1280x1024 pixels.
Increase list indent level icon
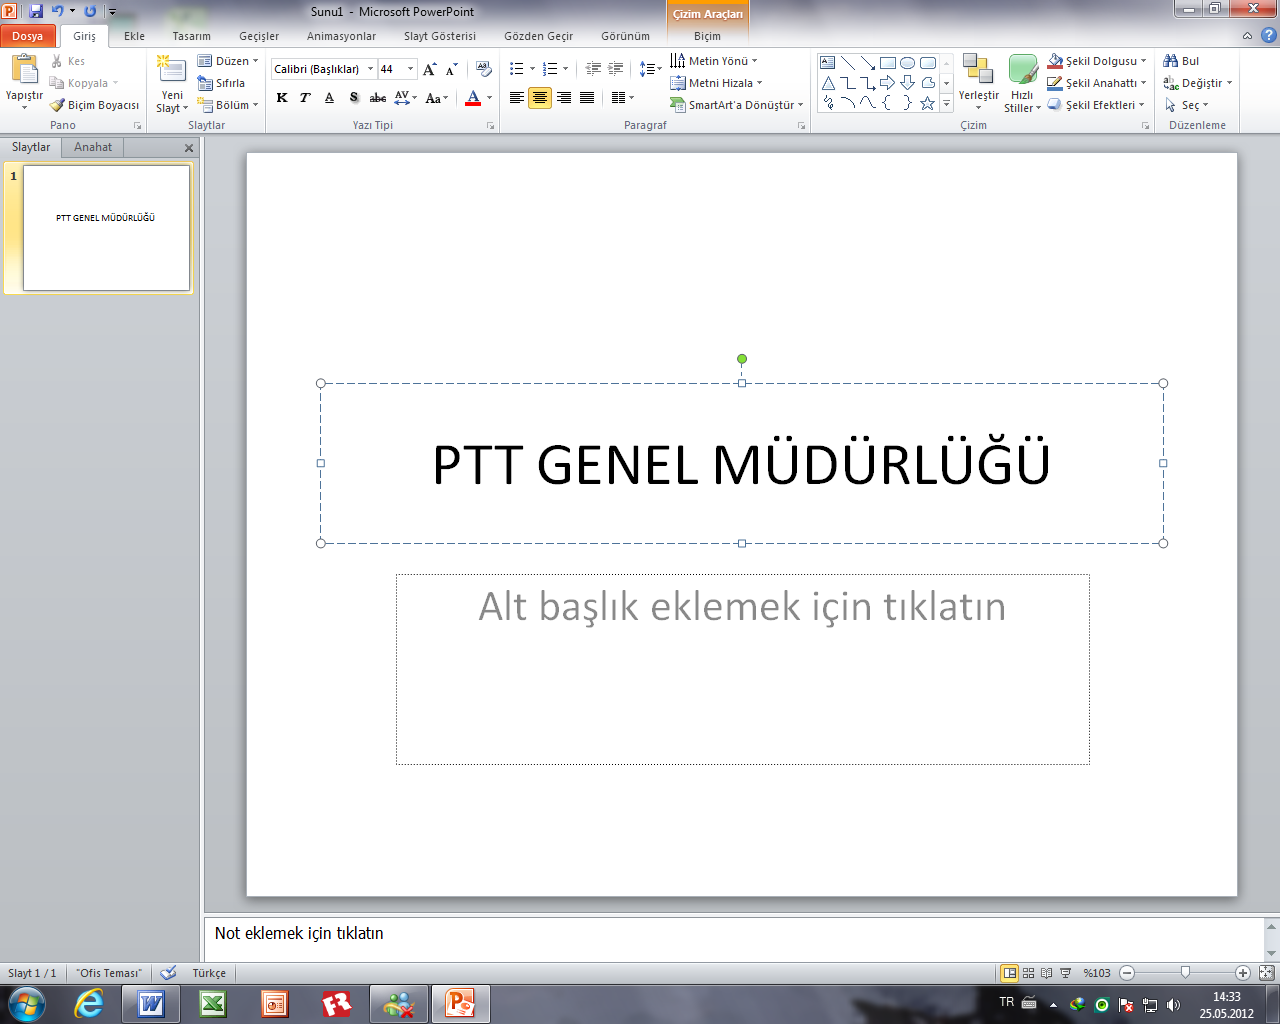615,69
